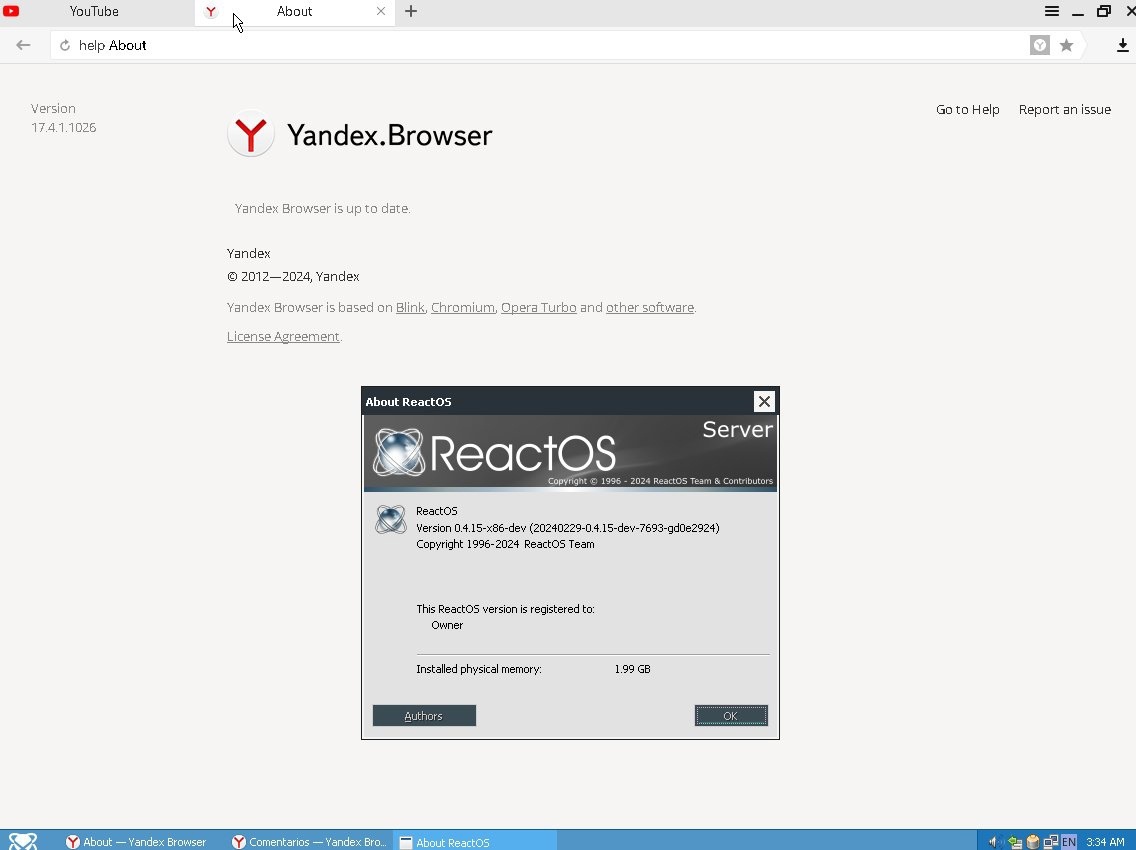Image resolution: width=1136 pixels, height=850 pixels.
Task: Click Report an issue link
Action: click(x=1064, y=109)
